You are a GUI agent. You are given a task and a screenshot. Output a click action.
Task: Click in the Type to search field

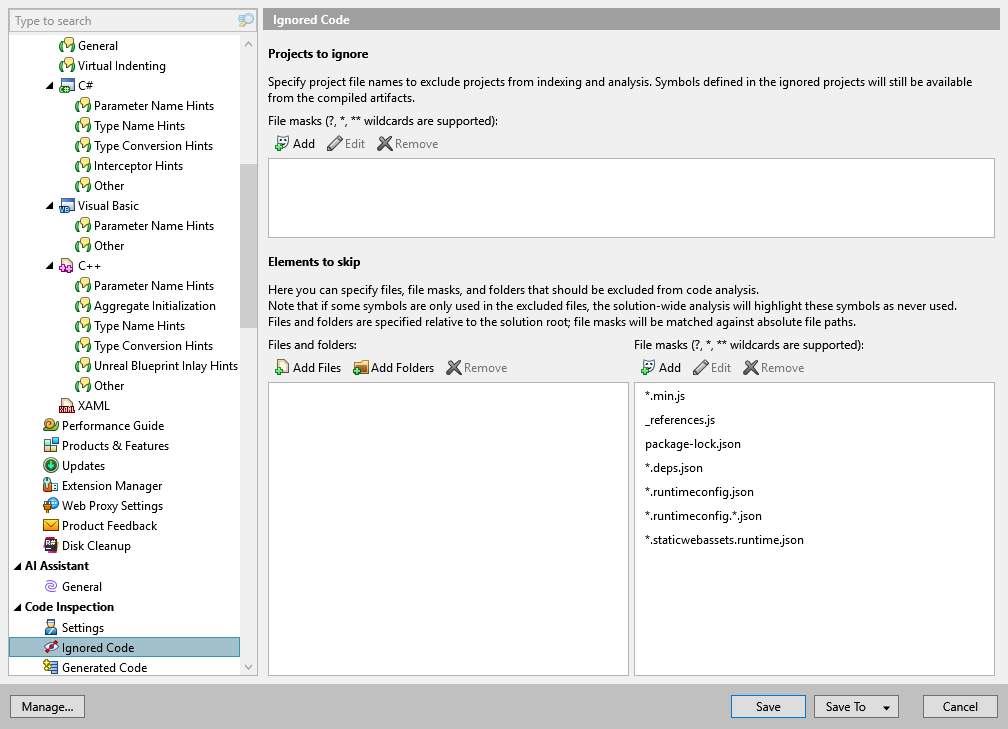click(x=123, y=21)
